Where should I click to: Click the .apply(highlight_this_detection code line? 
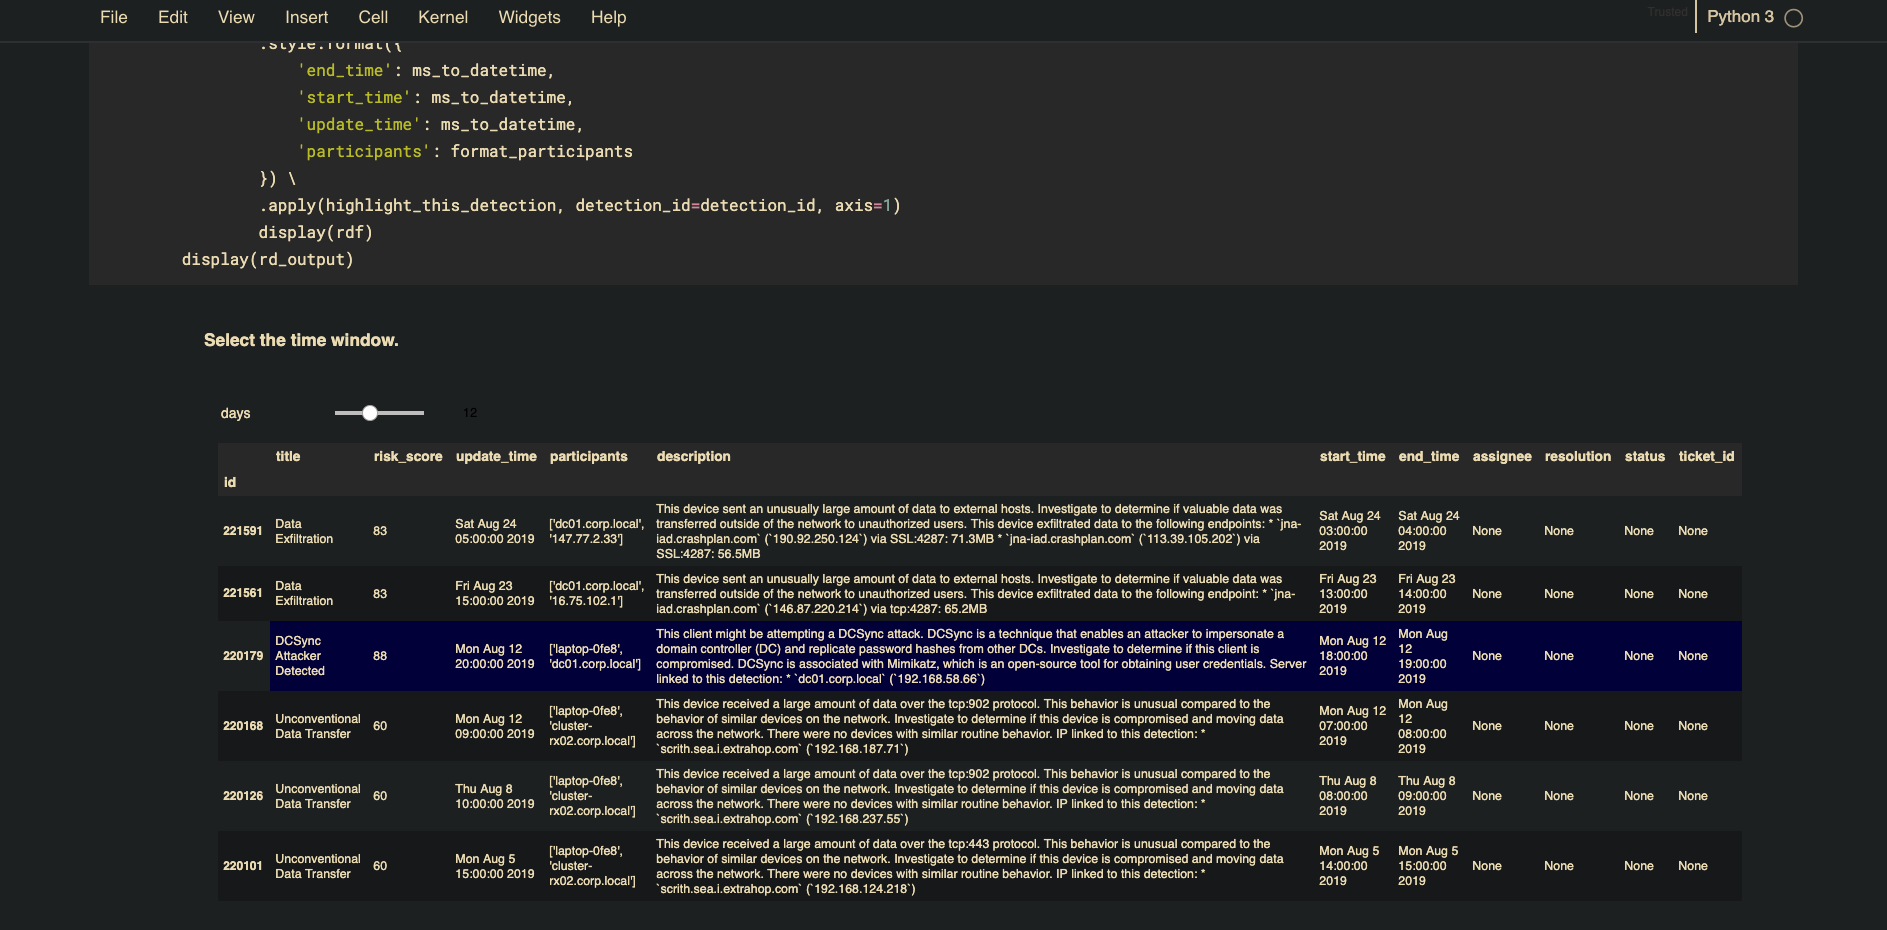(x=580, y=205)
